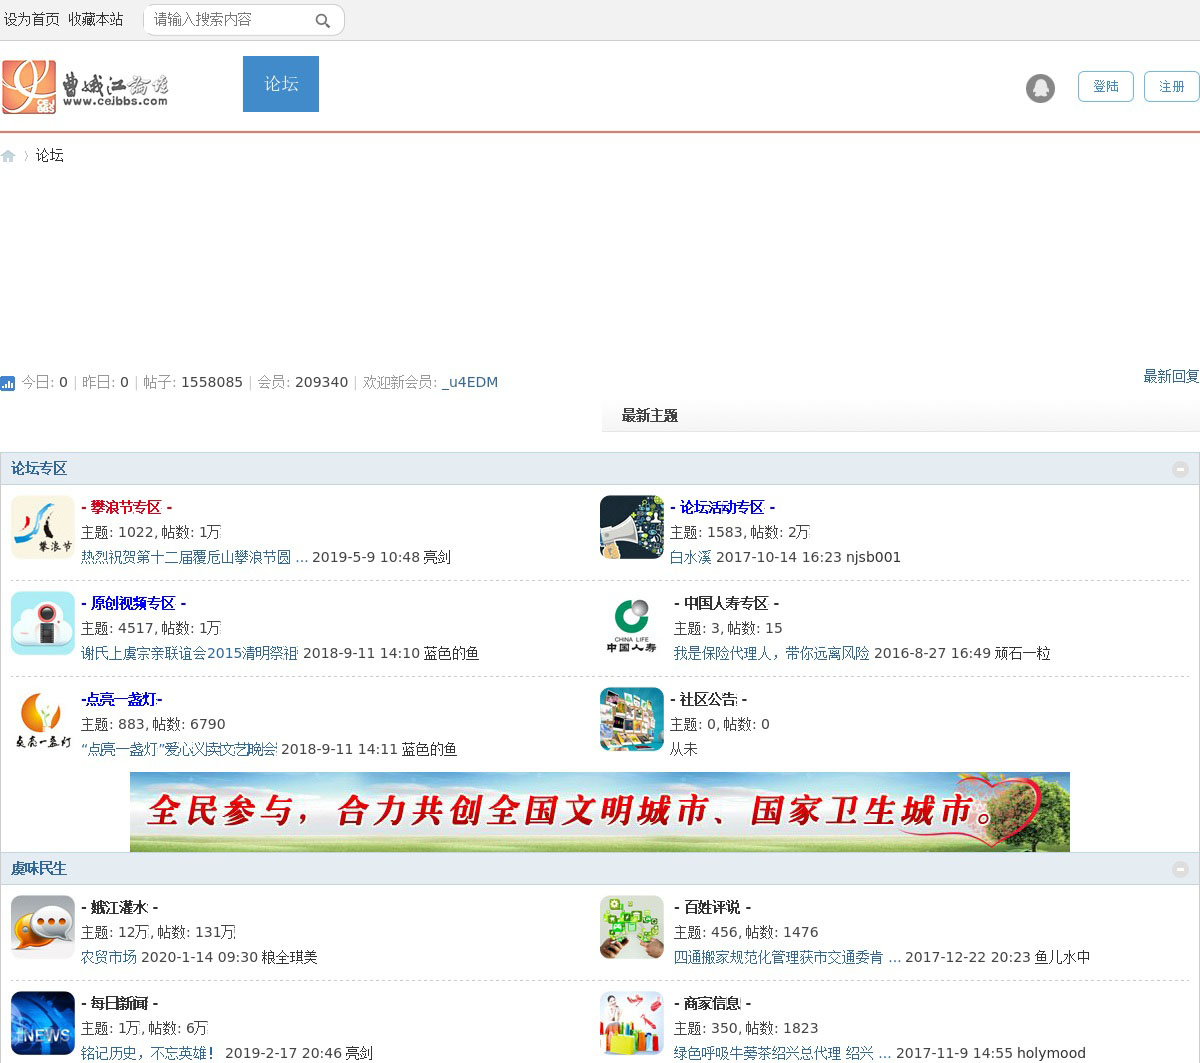Click the civilized city banner image
1200x1063 pixels.
[x=600, y=811]
